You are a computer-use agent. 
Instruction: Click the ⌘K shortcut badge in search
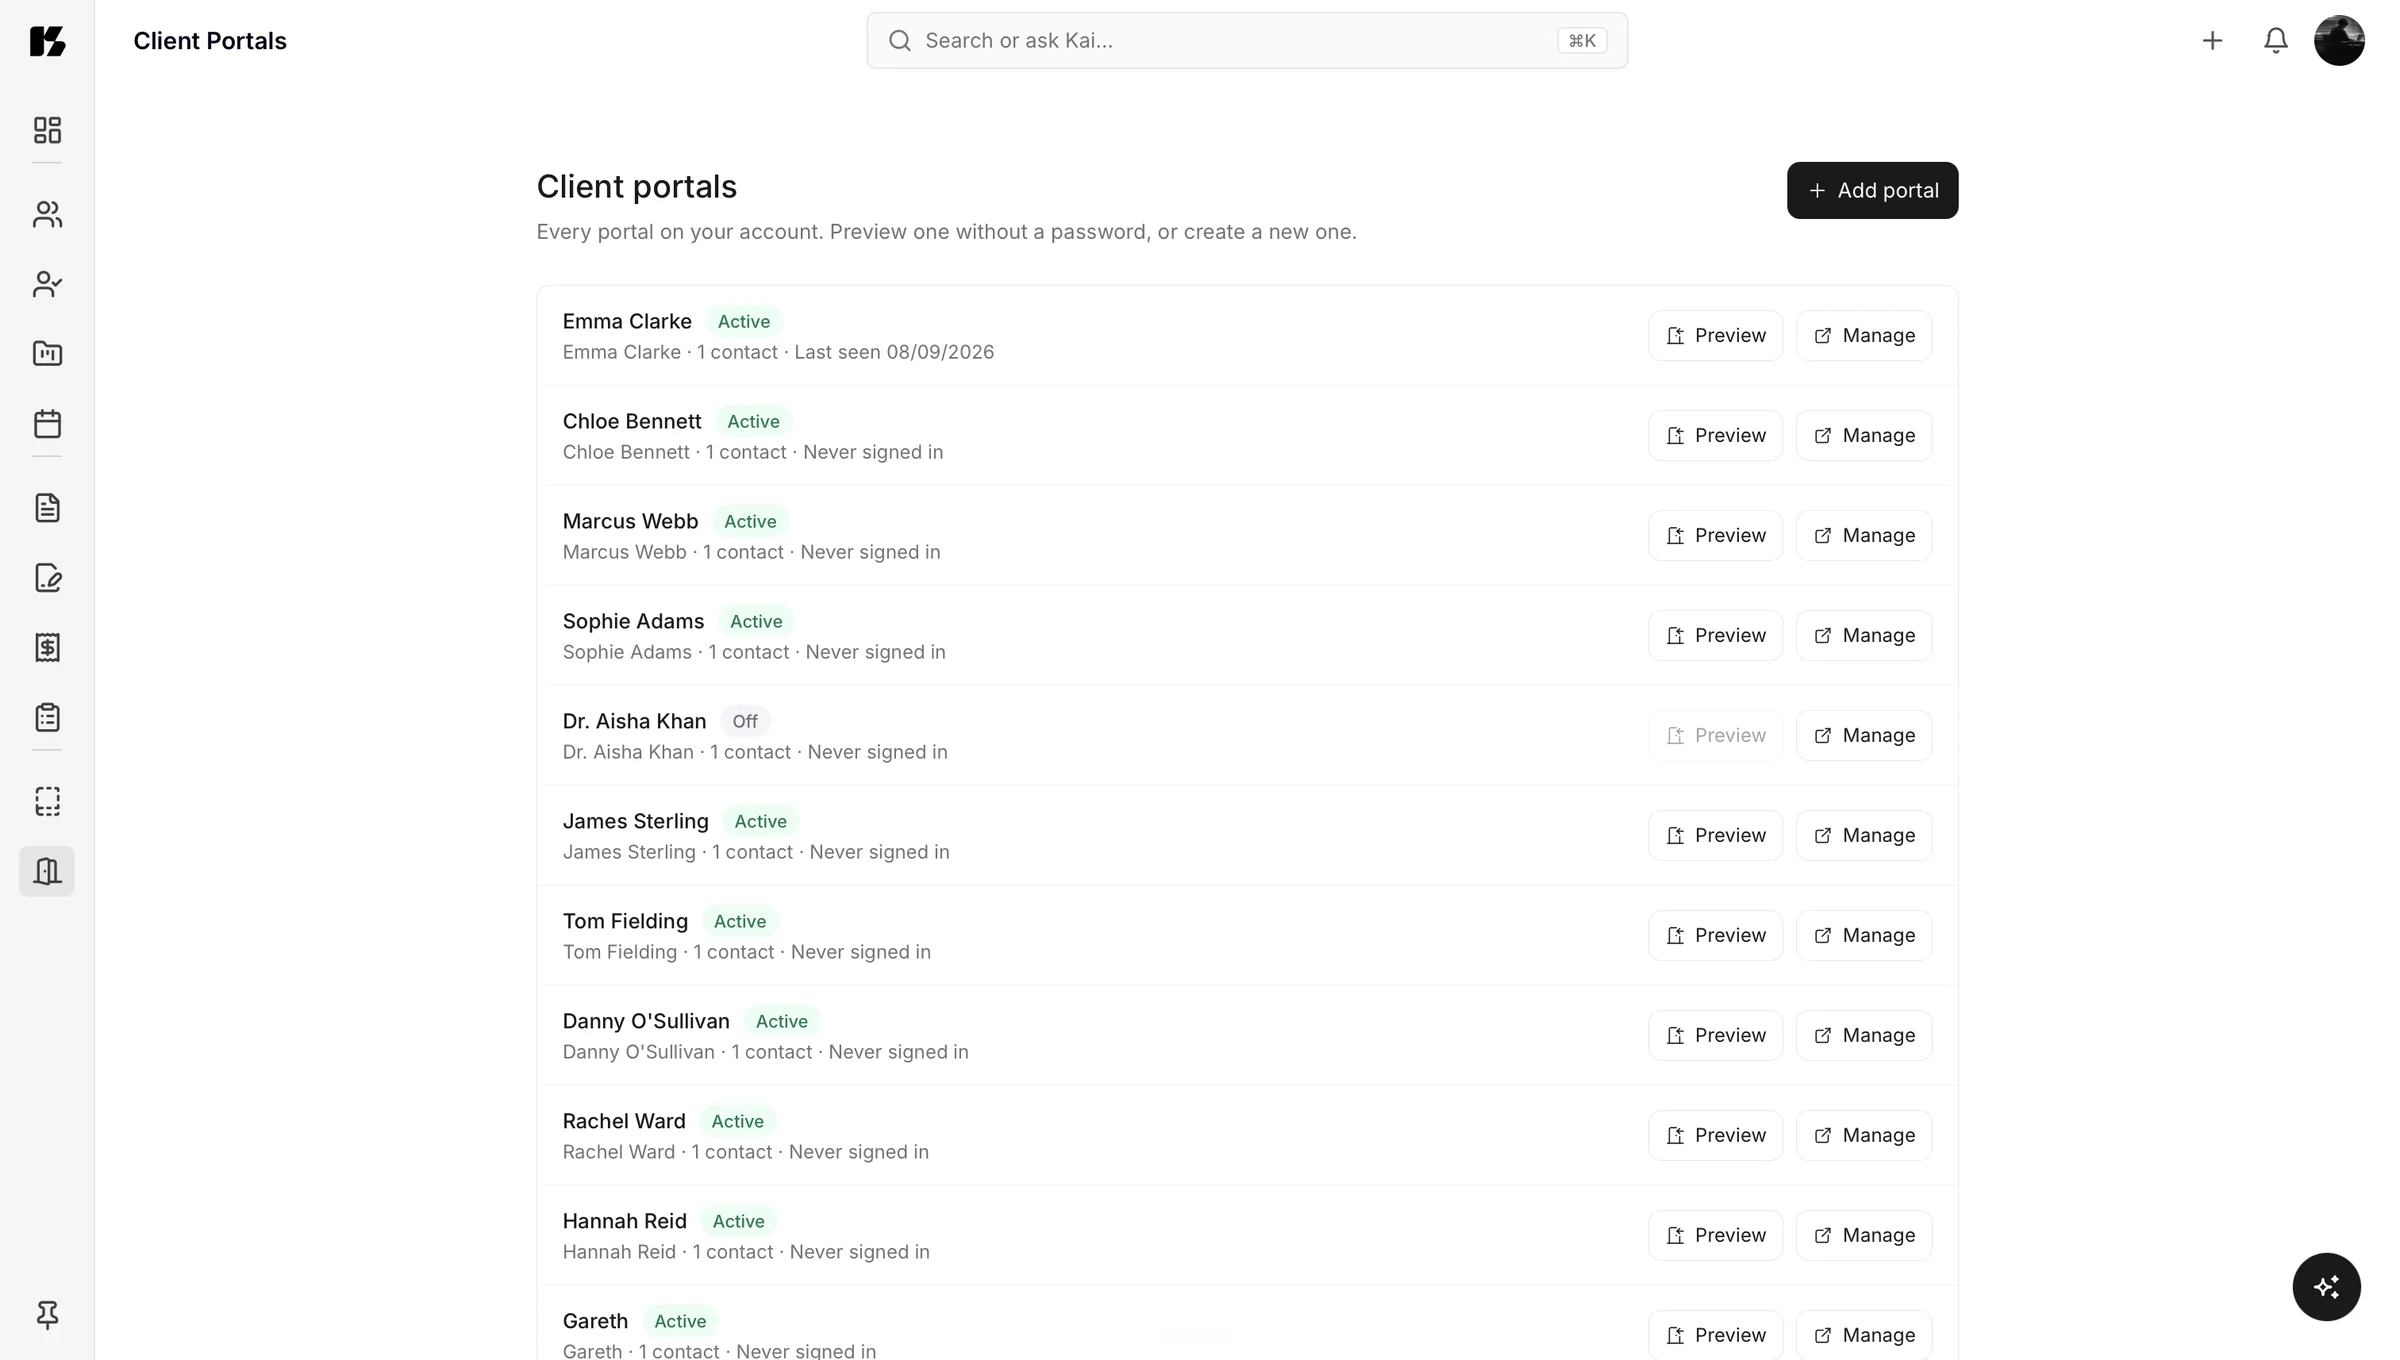pyautogui.click(x=1582, y=41)
